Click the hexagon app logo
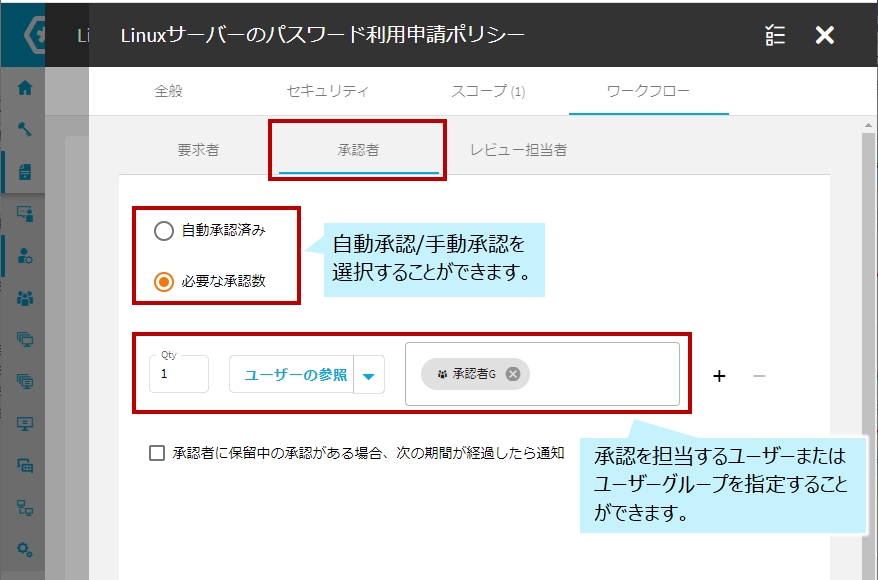The height and width of the screenshot is (580, 878). (x=35, y=35)
